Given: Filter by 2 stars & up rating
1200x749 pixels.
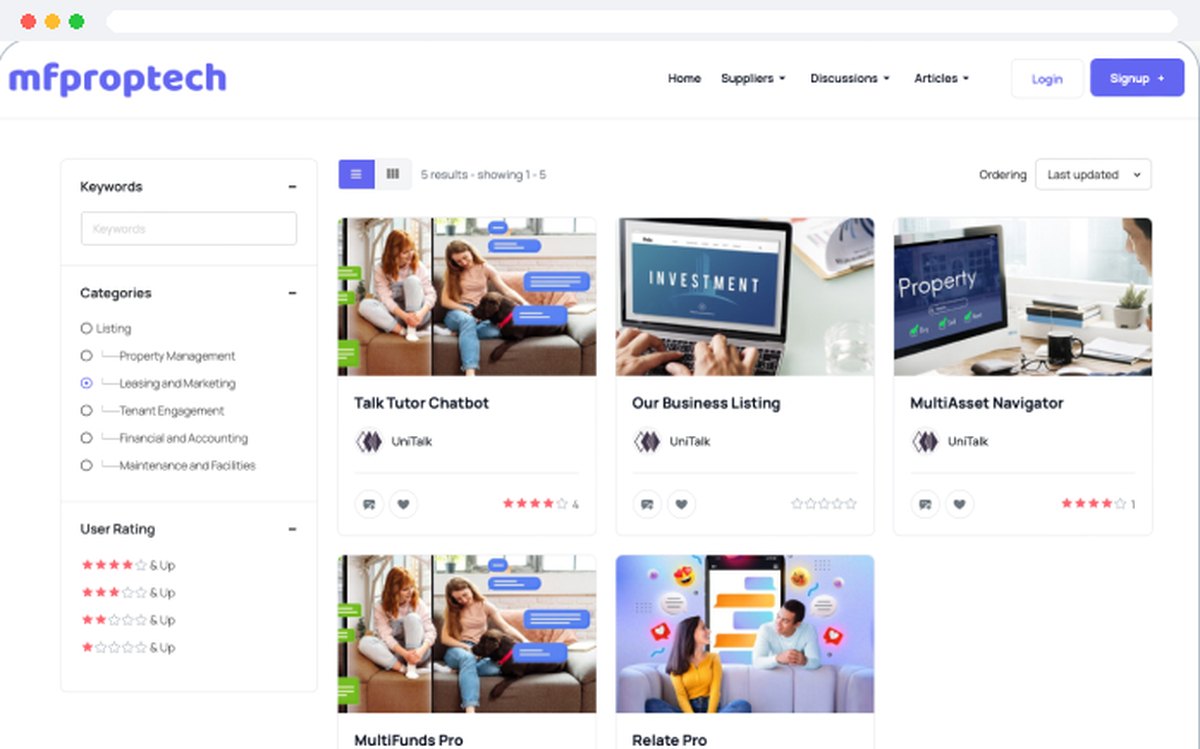Looking at the screenshot, I should [x=128, y=620].
